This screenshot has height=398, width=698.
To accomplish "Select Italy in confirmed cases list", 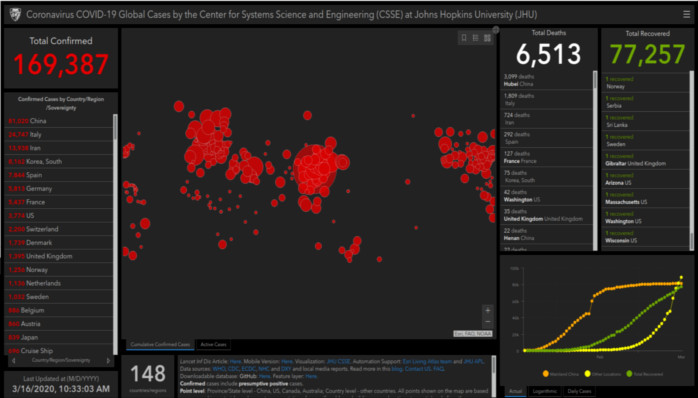I will pyautogui.click(x=59, y=134).
